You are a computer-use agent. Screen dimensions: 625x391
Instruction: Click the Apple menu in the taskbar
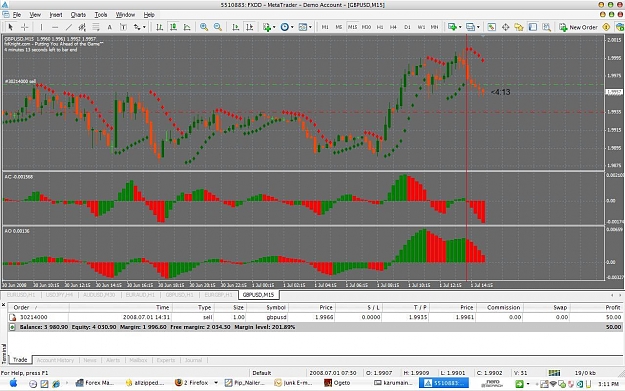[14, 383]
